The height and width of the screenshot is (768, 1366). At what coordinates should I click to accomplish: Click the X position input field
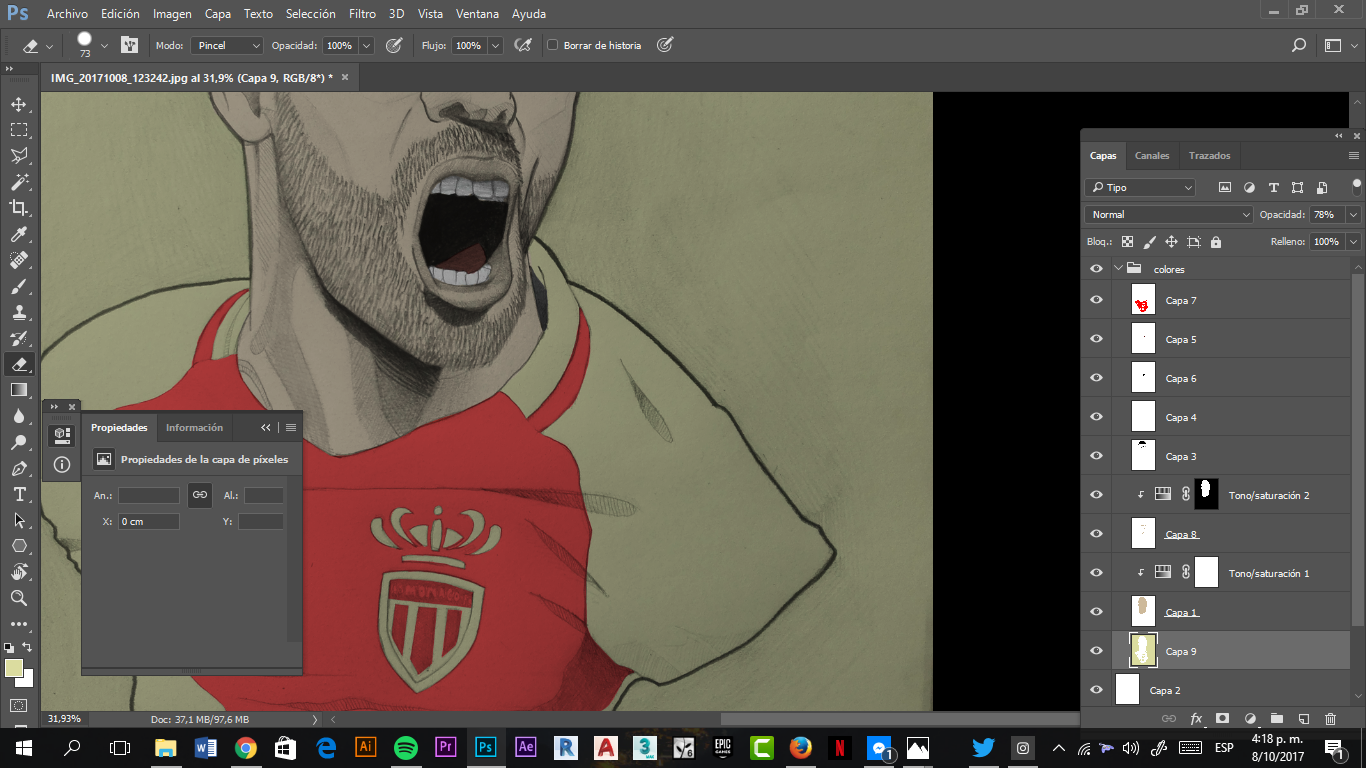coord(149,521)
